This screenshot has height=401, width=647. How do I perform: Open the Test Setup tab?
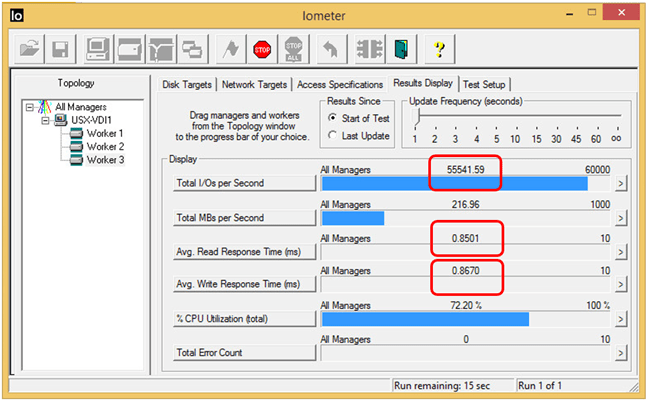point(485,85)
